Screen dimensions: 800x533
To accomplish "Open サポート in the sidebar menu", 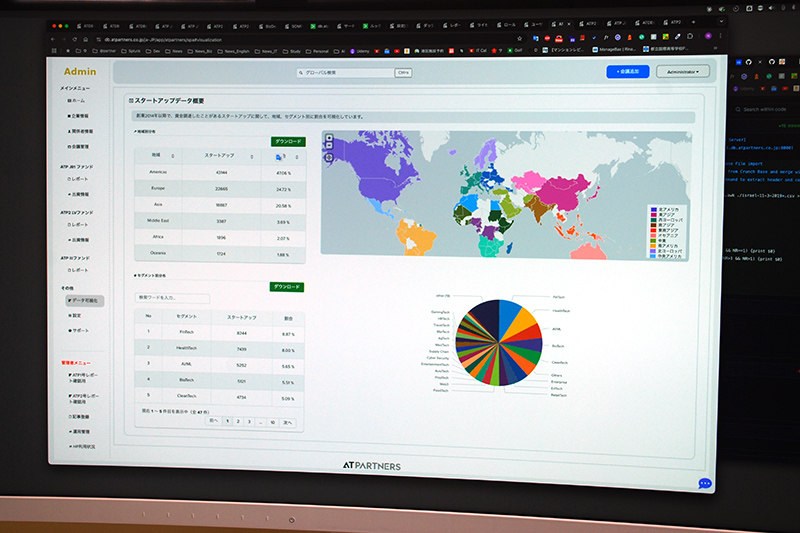I will 78,330.
